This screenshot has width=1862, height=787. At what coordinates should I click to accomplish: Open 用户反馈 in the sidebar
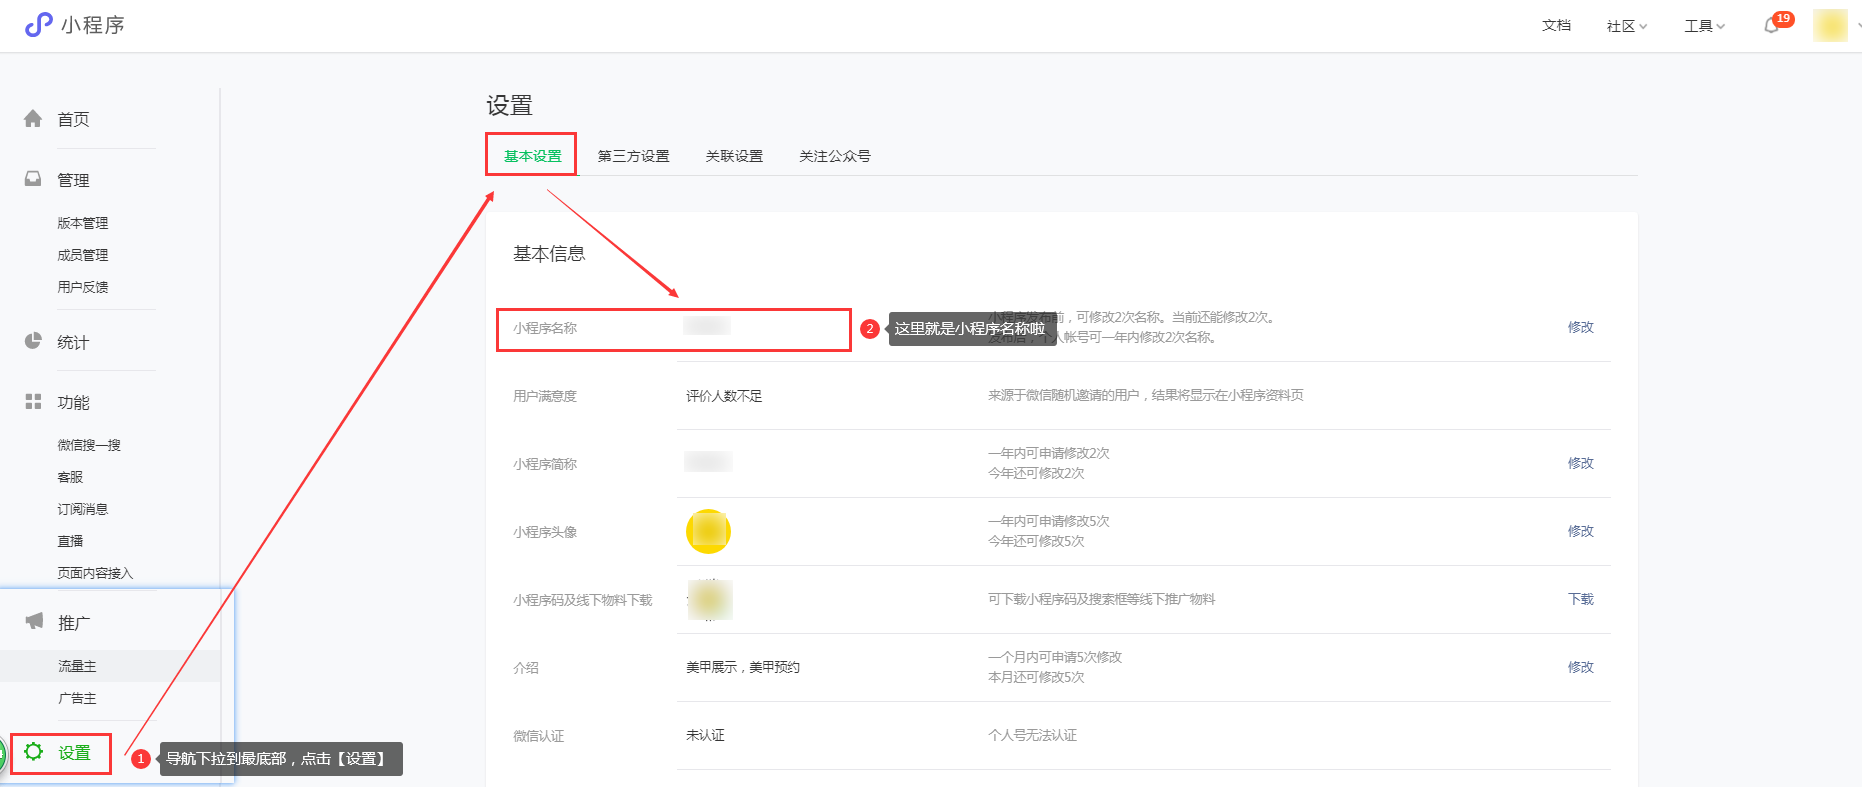(83, 287)
